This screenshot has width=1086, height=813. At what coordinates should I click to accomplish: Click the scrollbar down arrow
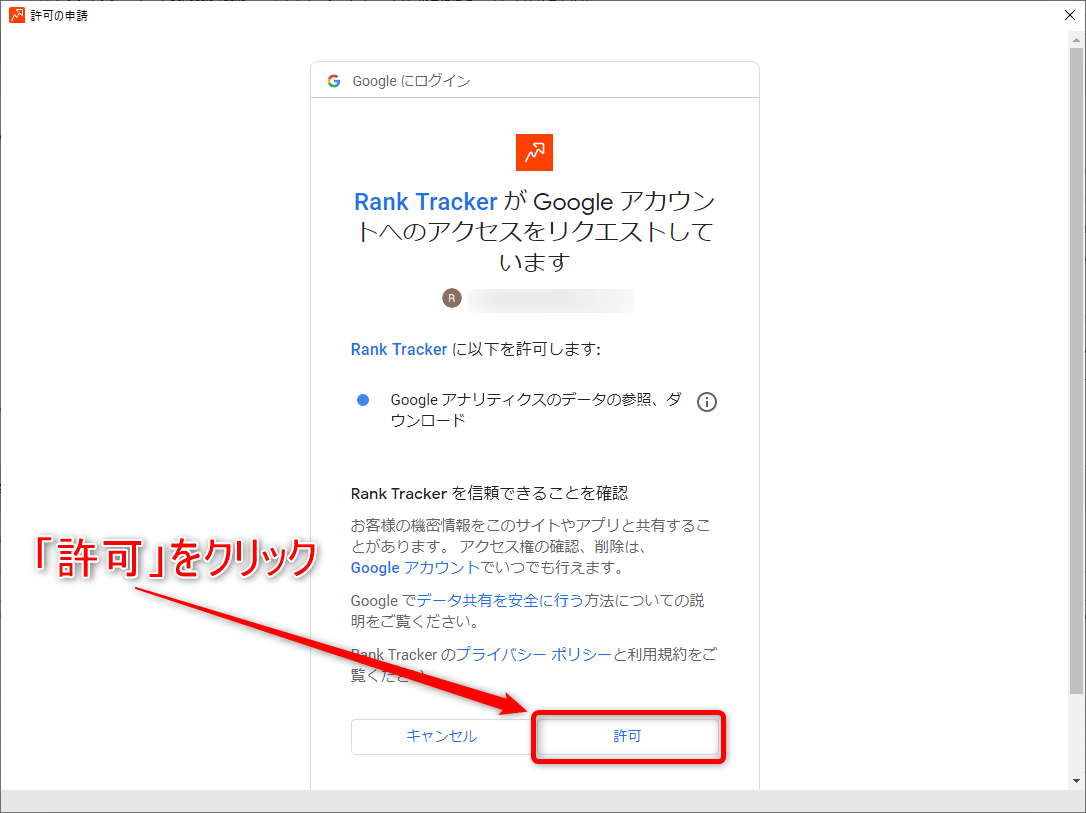1076,781
